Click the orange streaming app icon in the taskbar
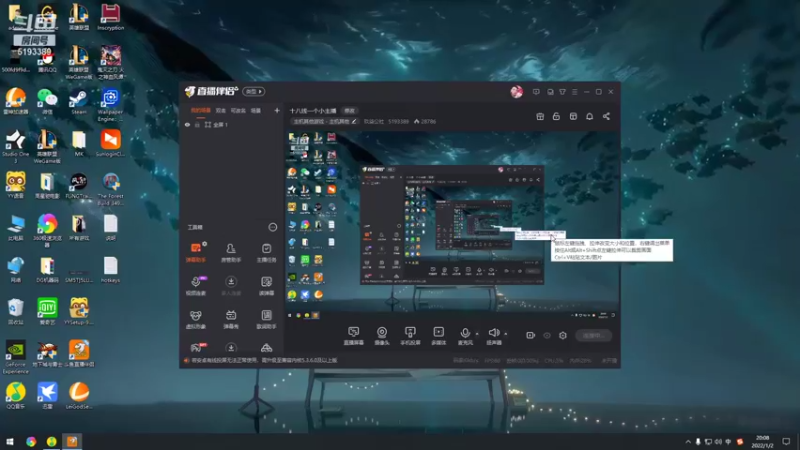800x450 pixels. click(72, 441)
